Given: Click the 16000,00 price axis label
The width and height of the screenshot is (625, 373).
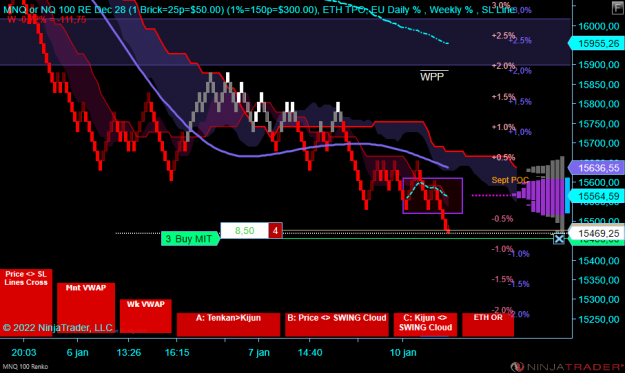Looking at the screenshot, I should point(598,26).
